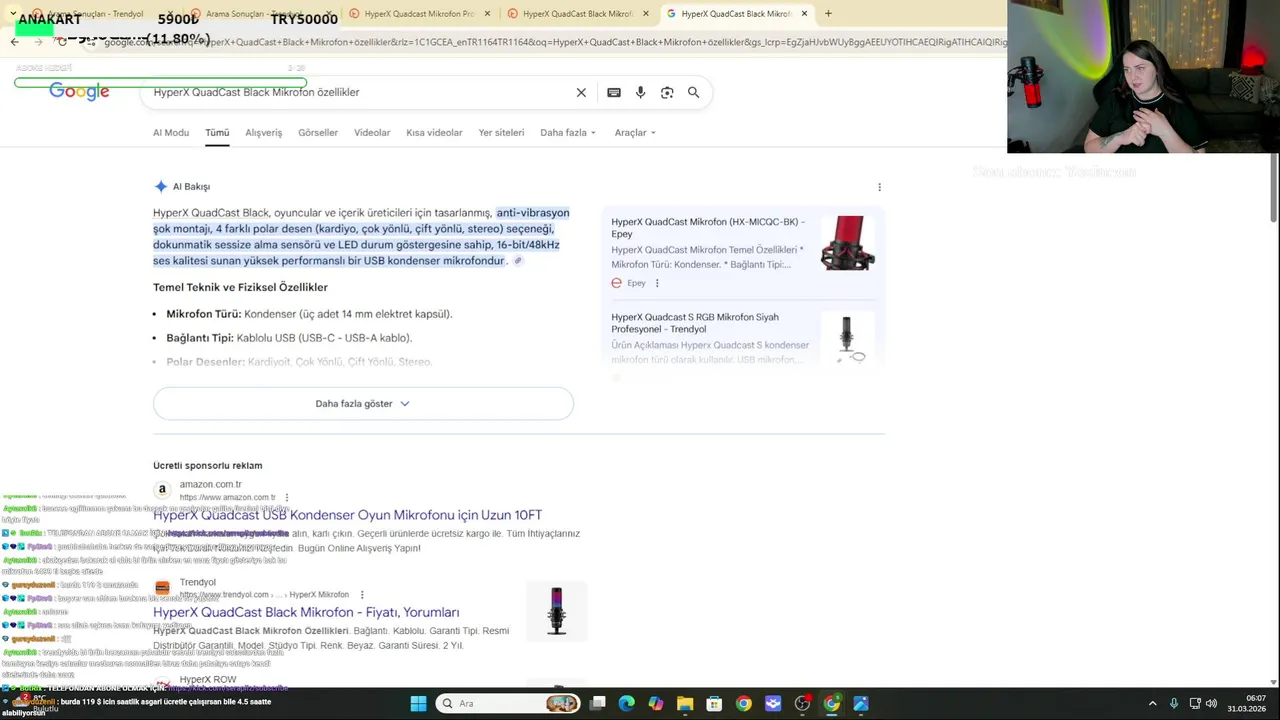1280x720 pixels.
Task: Click the system tray microphone icon
Action: click(1174, 703)
